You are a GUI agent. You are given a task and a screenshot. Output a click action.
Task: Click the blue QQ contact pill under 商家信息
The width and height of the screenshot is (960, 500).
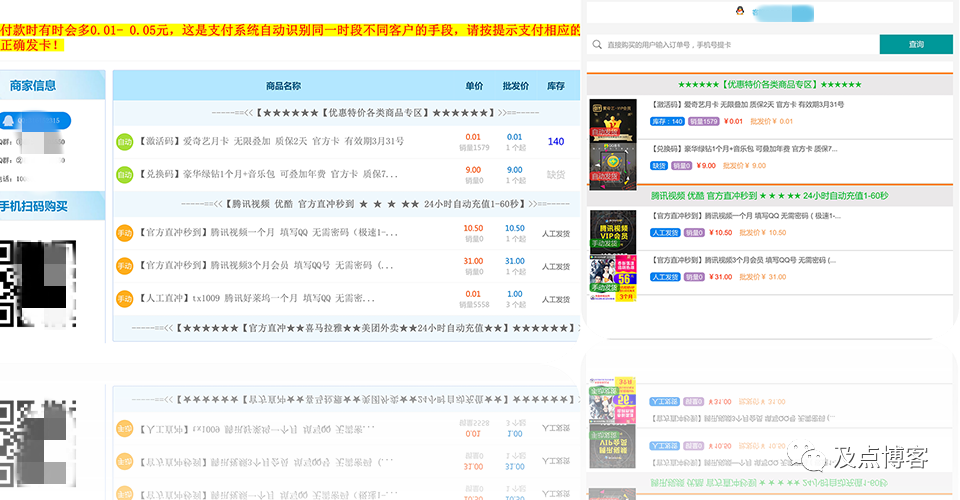[36, 121]
